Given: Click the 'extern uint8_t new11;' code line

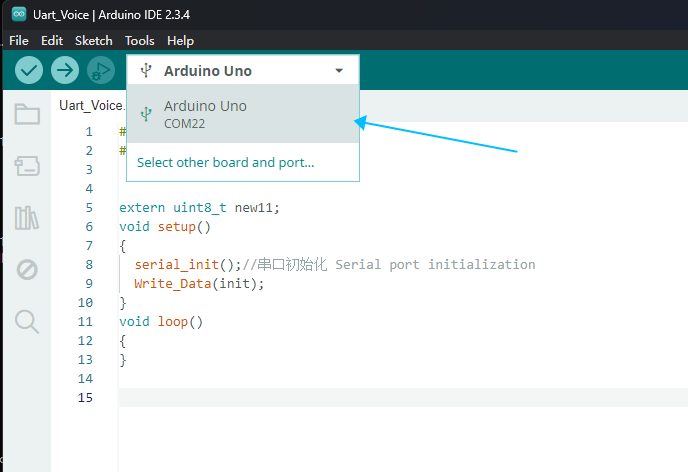Looking at the screenshot, I should click(x=199, y=207).
